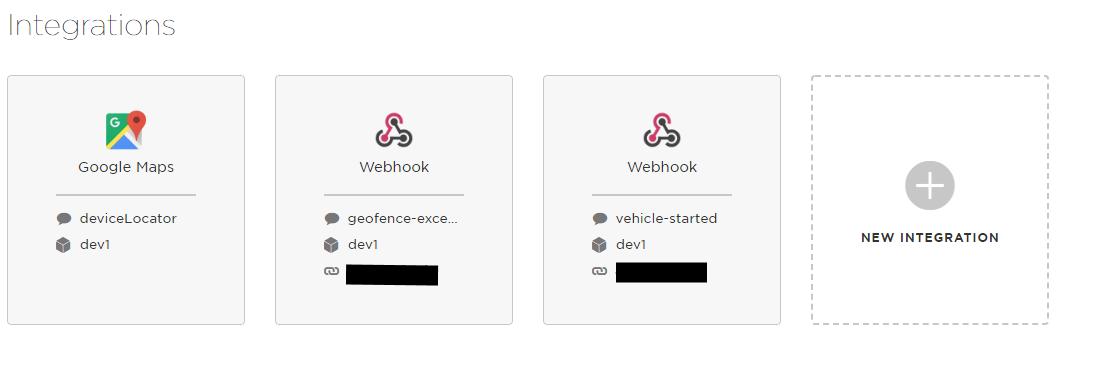This screenshot has height=368, width=1109.
Task: Click the geofence card's Webhook logo icon
Action: pos(394,130)
